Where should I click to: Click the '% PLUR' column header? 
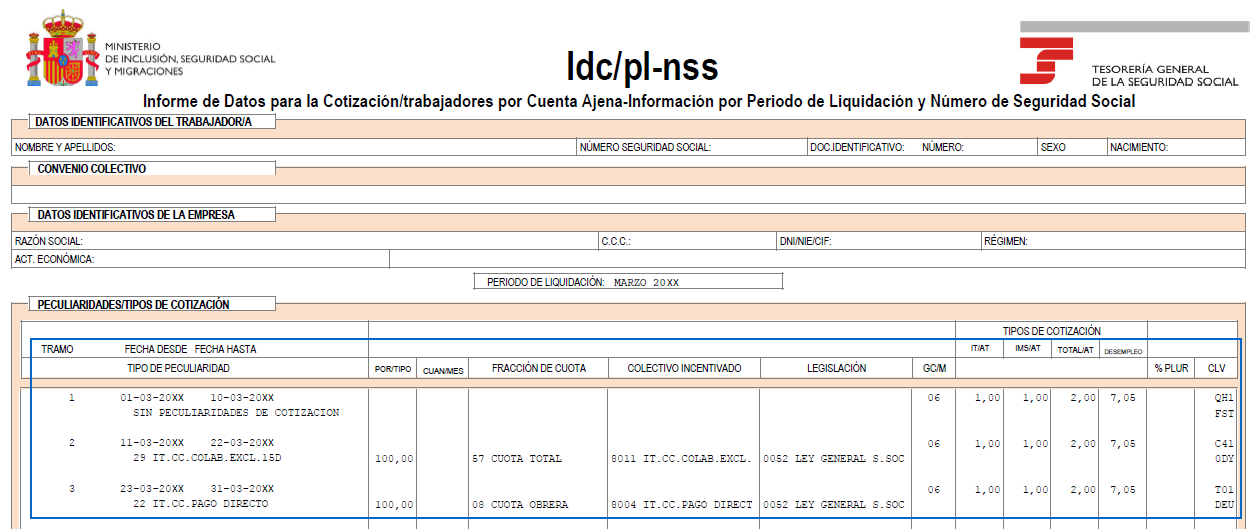click(1171, 369)
